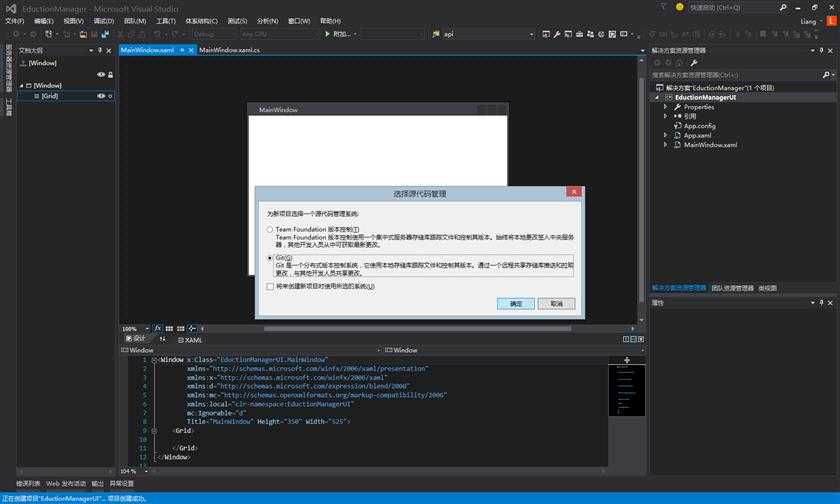
Task: Click the lock icon in Document Outline
Action: point(110,75)
